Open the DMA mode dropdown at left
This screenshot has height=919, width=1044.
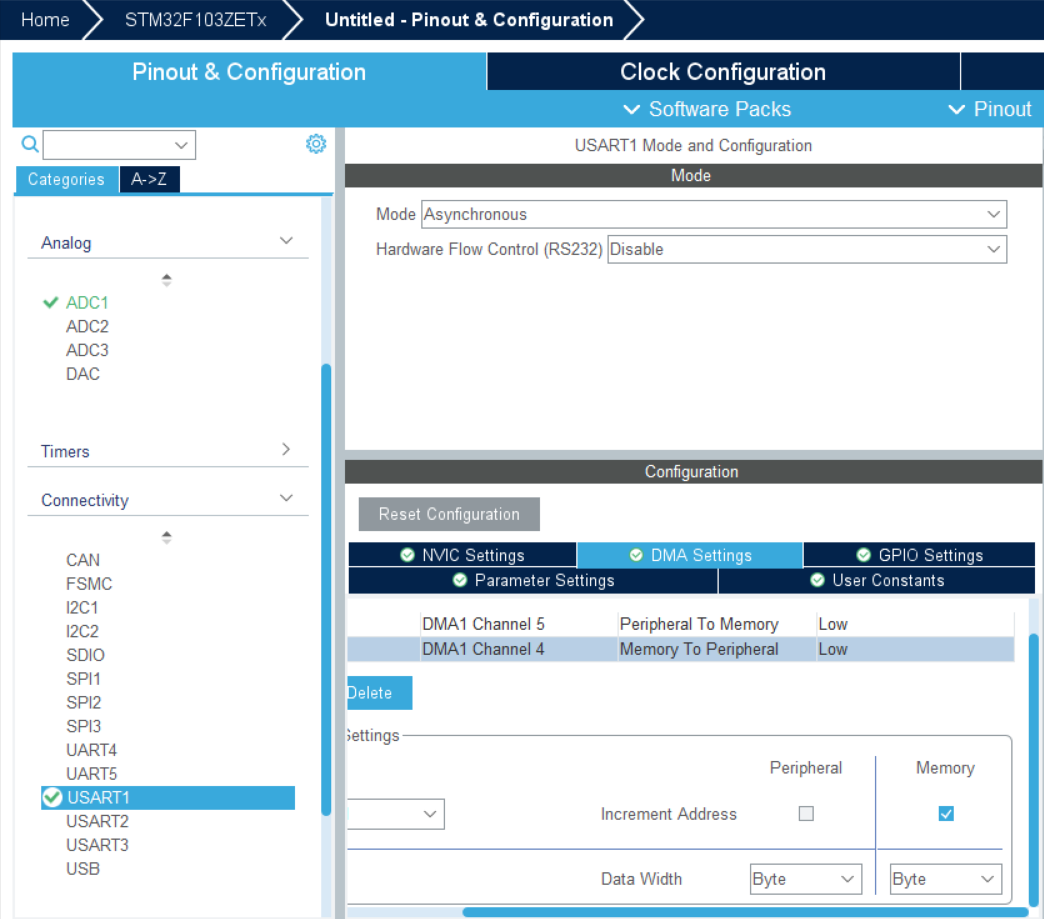click(x=395, y=814)
